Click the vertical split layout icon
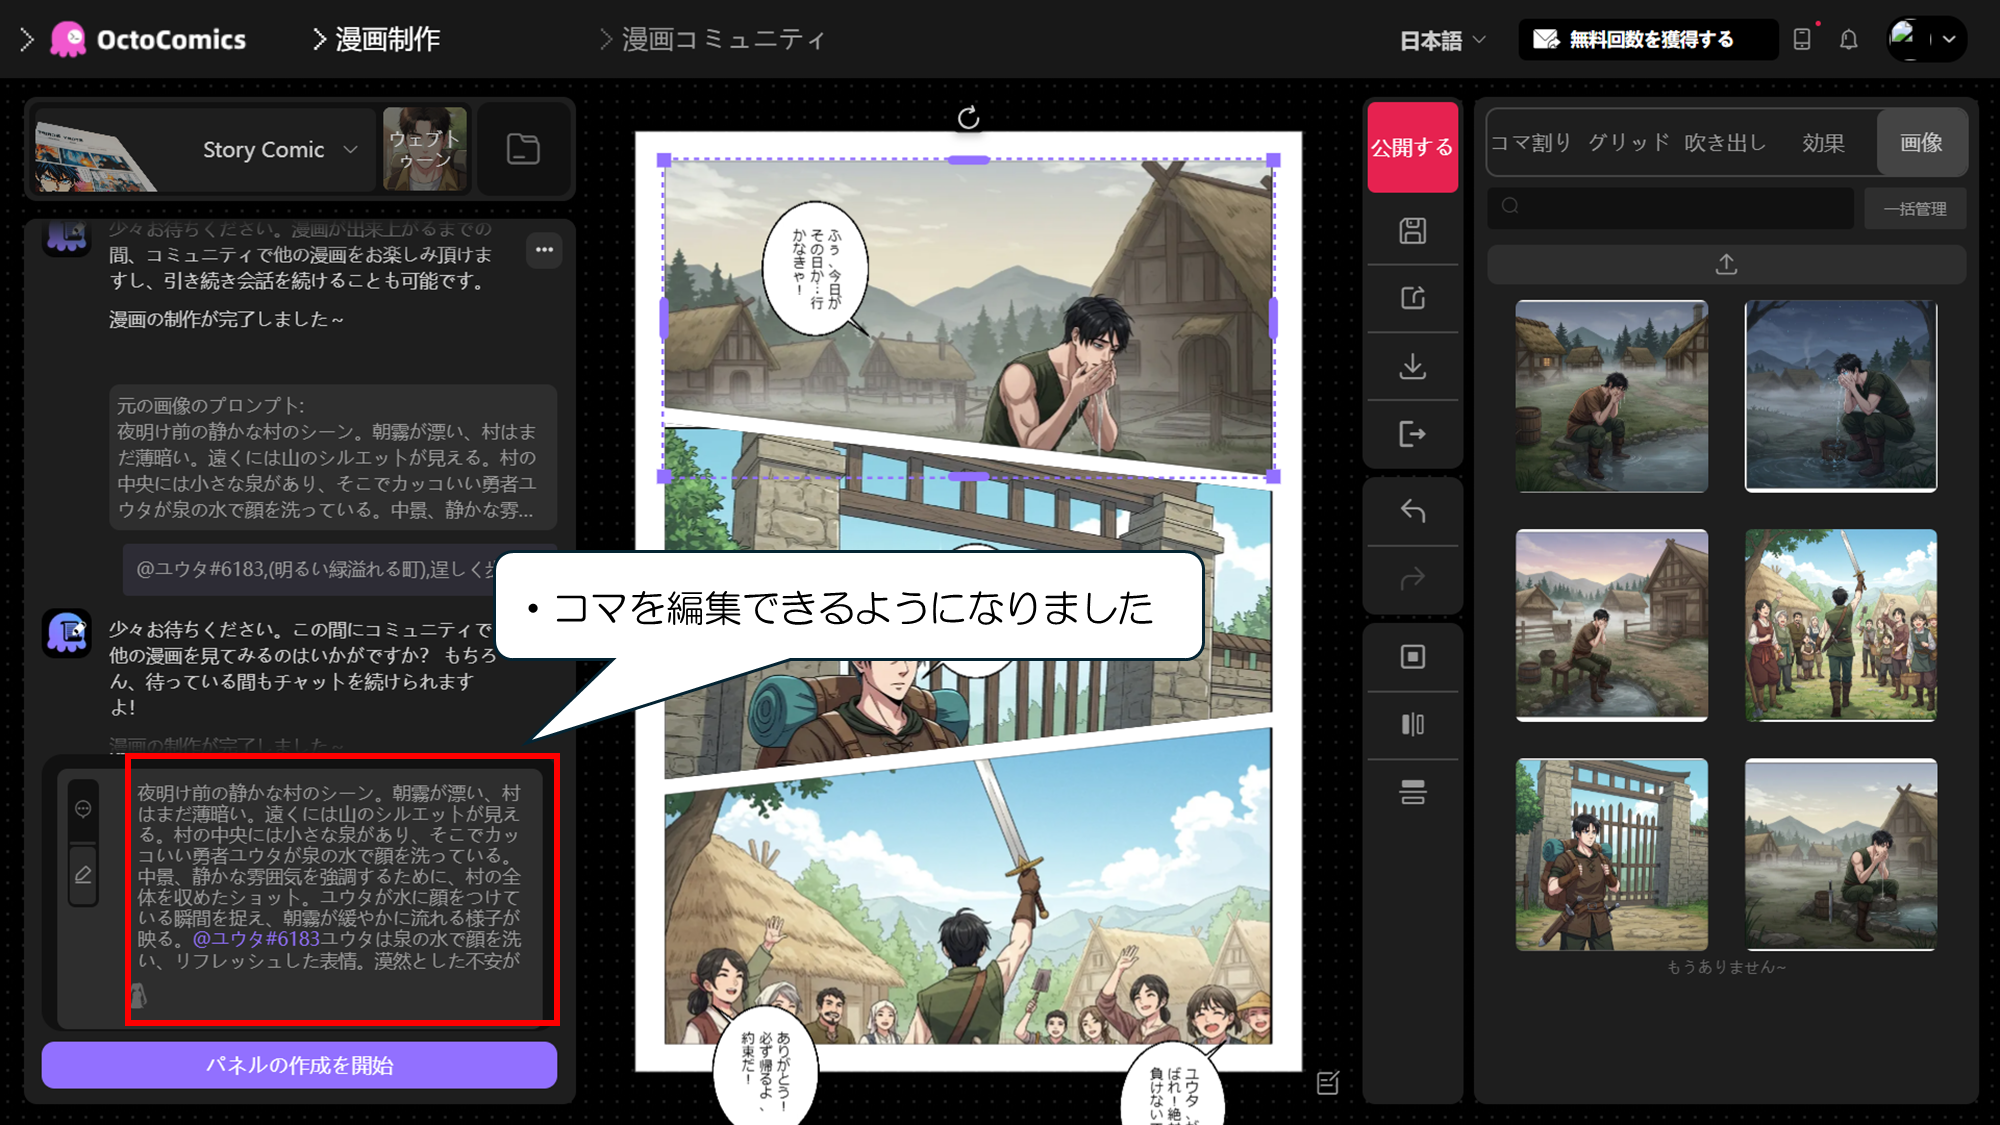This screenshot has width=2000, height=1125. pyautogui.click(x=1412, y=724)
